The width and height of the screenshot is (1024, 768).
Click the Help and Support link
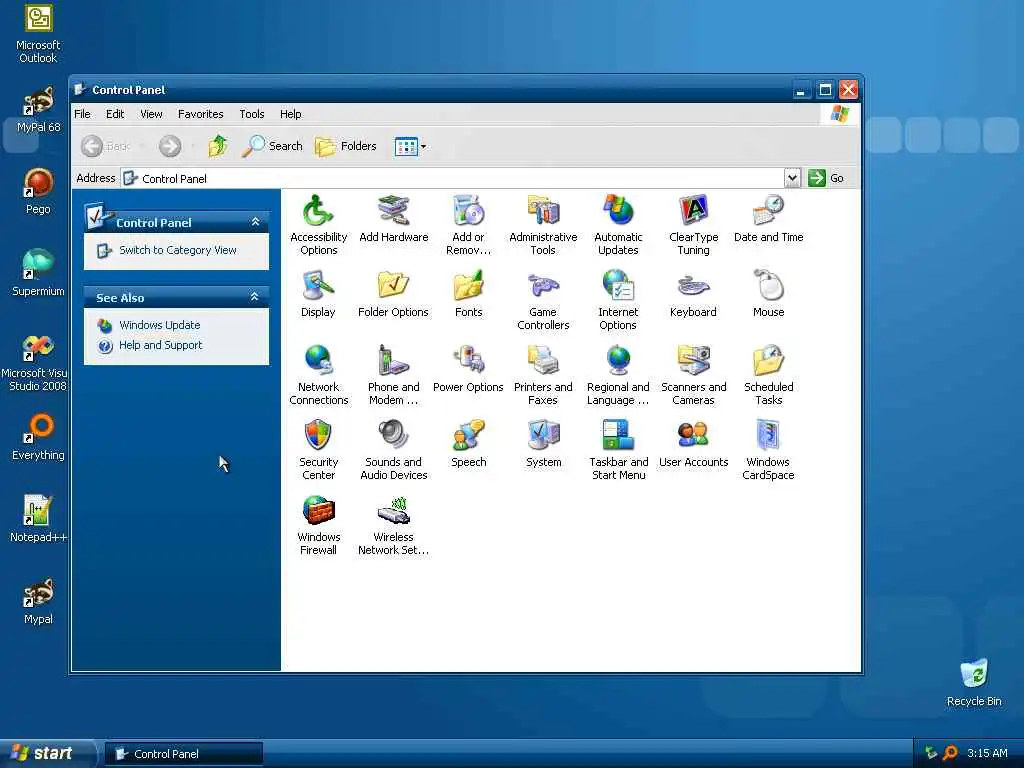click(x=161, y=345)
